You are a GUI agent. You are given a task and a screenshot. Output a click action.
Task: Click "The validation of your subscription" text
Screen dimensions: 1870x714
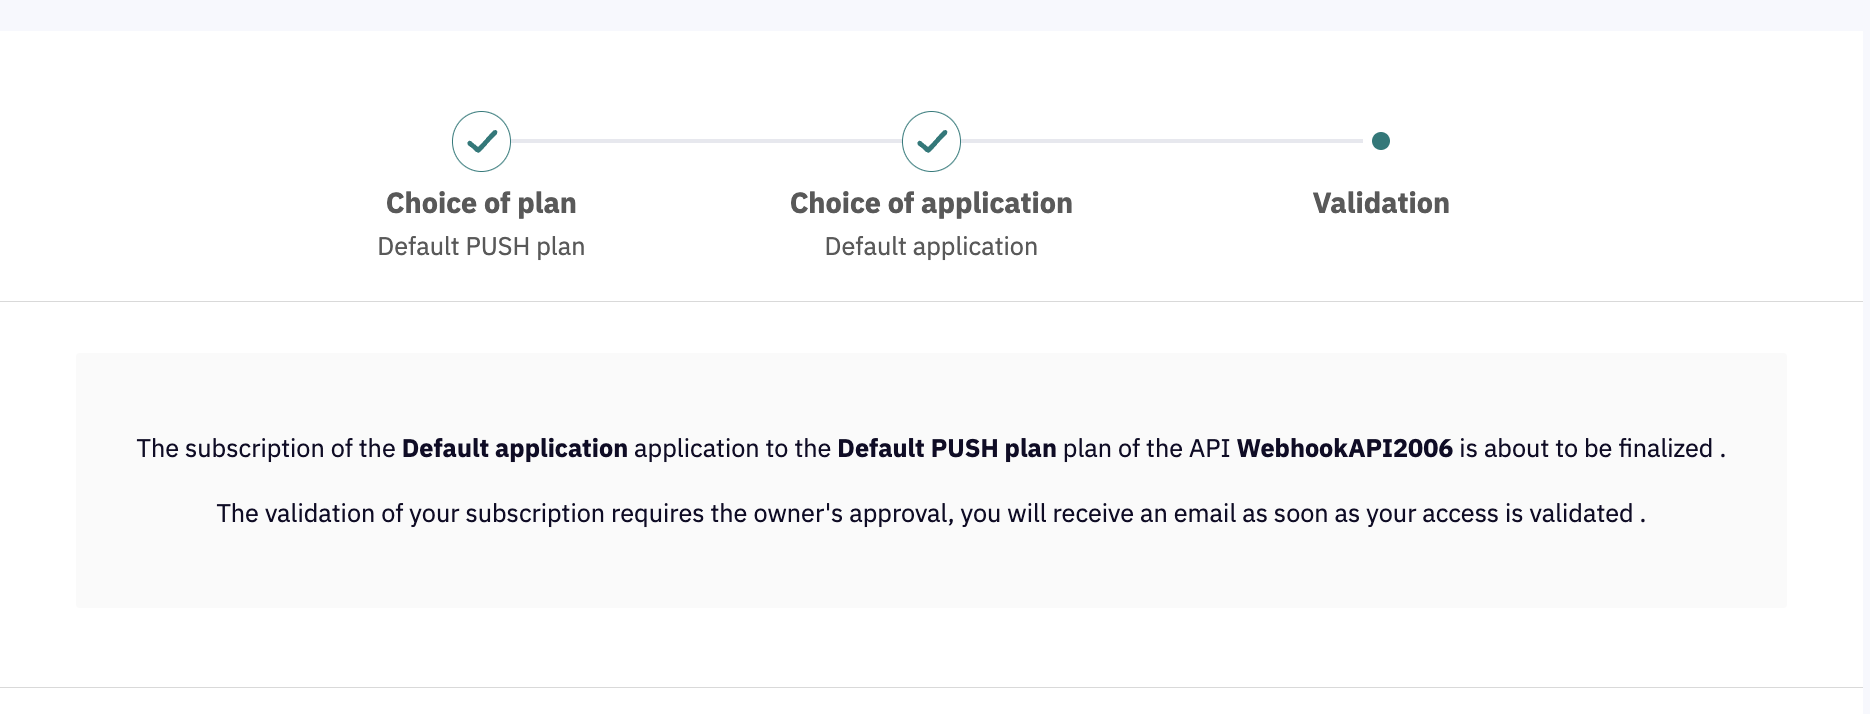(410, 514)
